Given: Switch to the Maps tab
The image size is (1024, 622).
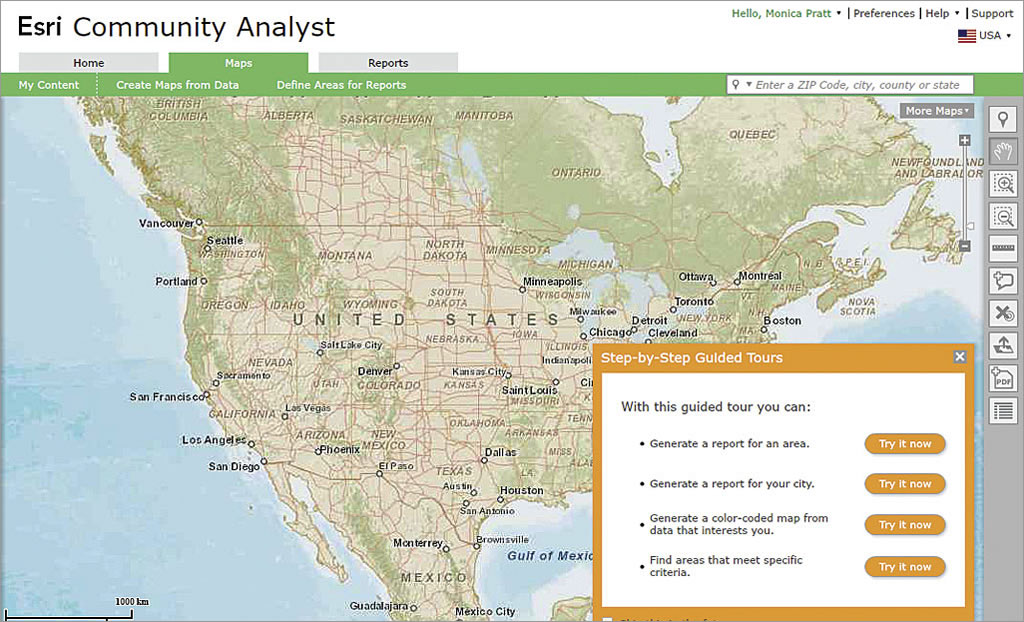Looking at the screenshot, I should 238,63.
